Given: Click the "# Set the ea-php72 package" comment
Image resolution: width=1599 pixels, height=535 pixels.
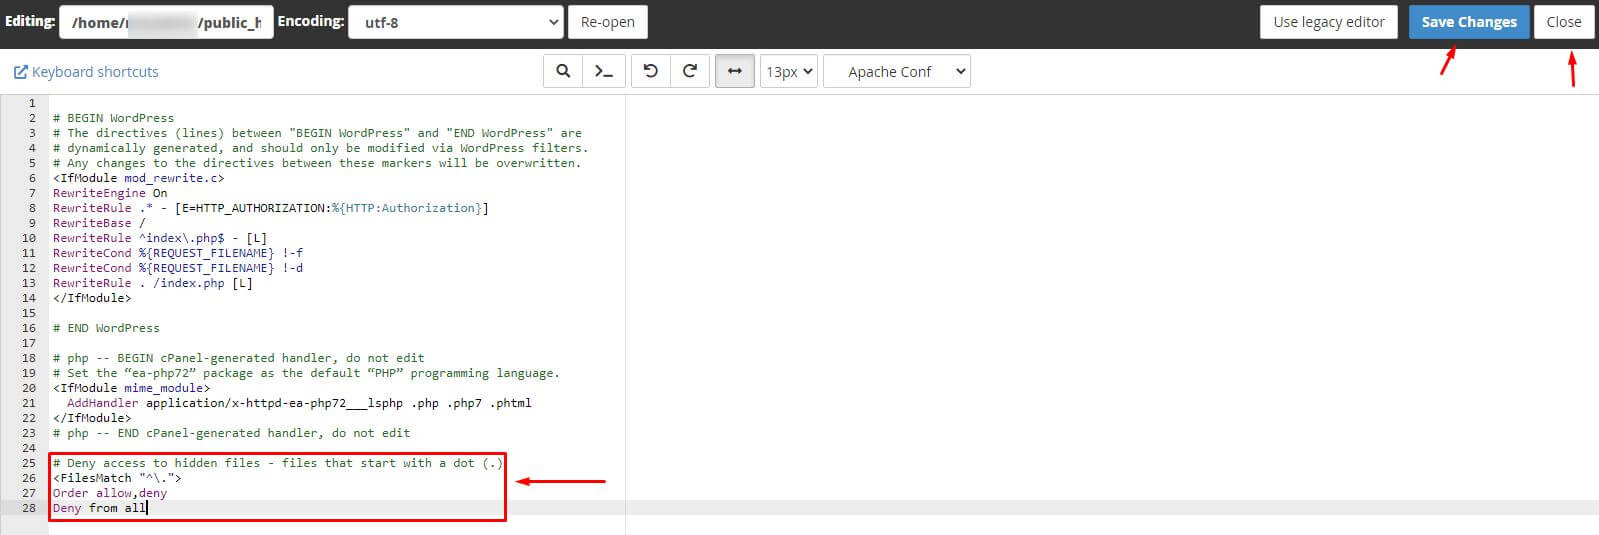Looking at the screenshot, I should pos(306,373).
